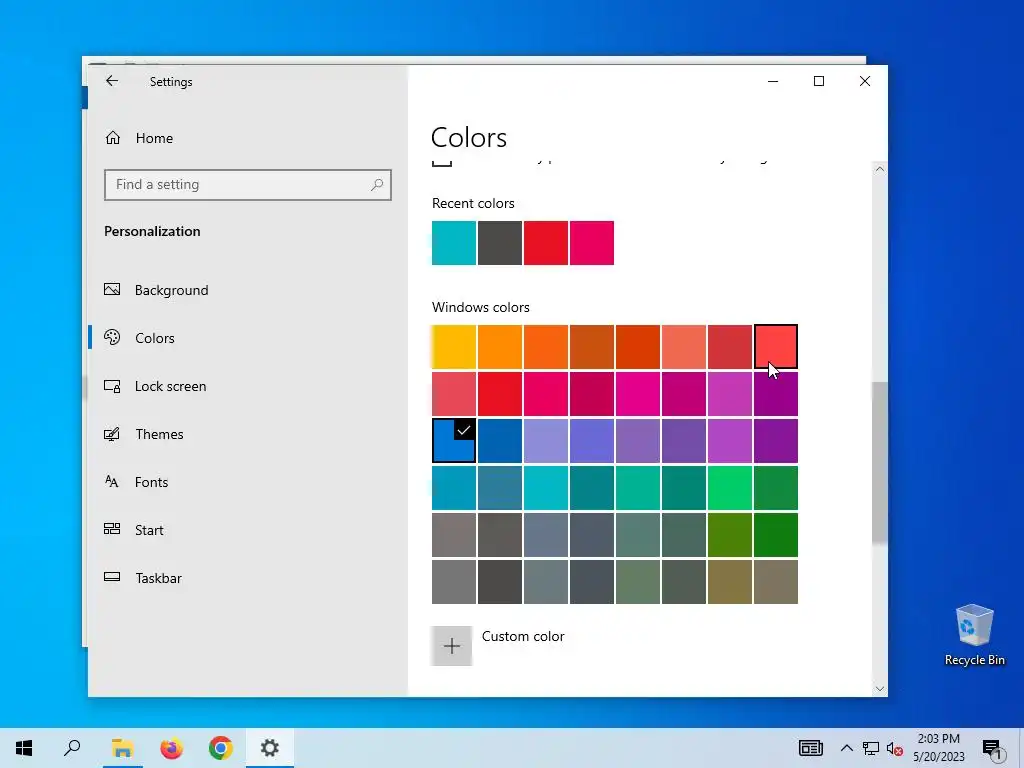Click the Custom color label
1024x768 pixels.
tap(523, 636)
